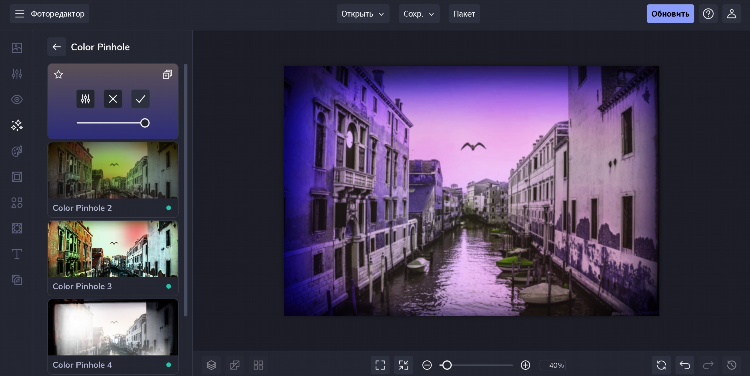This screenshot has width=750, height=376.
Task: Click the Фоторедактор label
Action: click(x=57, y=14)
